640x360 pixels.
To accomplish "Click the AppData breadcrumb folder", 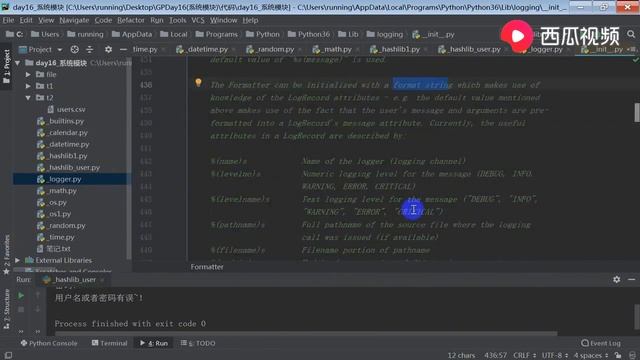I will coord(132,34).
